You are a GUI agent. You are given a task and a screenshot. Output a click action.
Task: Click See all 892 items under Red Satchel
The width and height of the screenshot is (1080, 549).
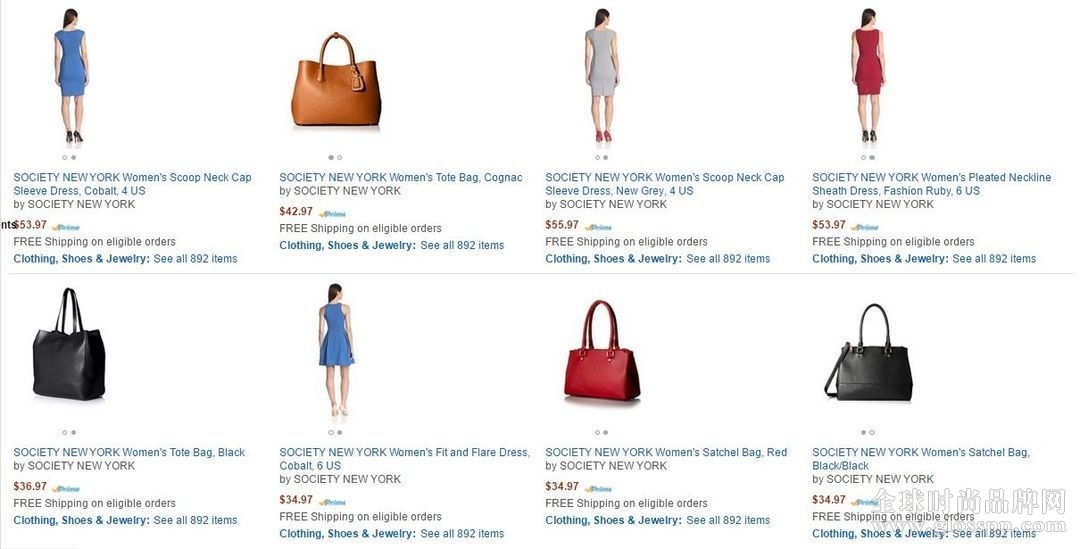728,520
